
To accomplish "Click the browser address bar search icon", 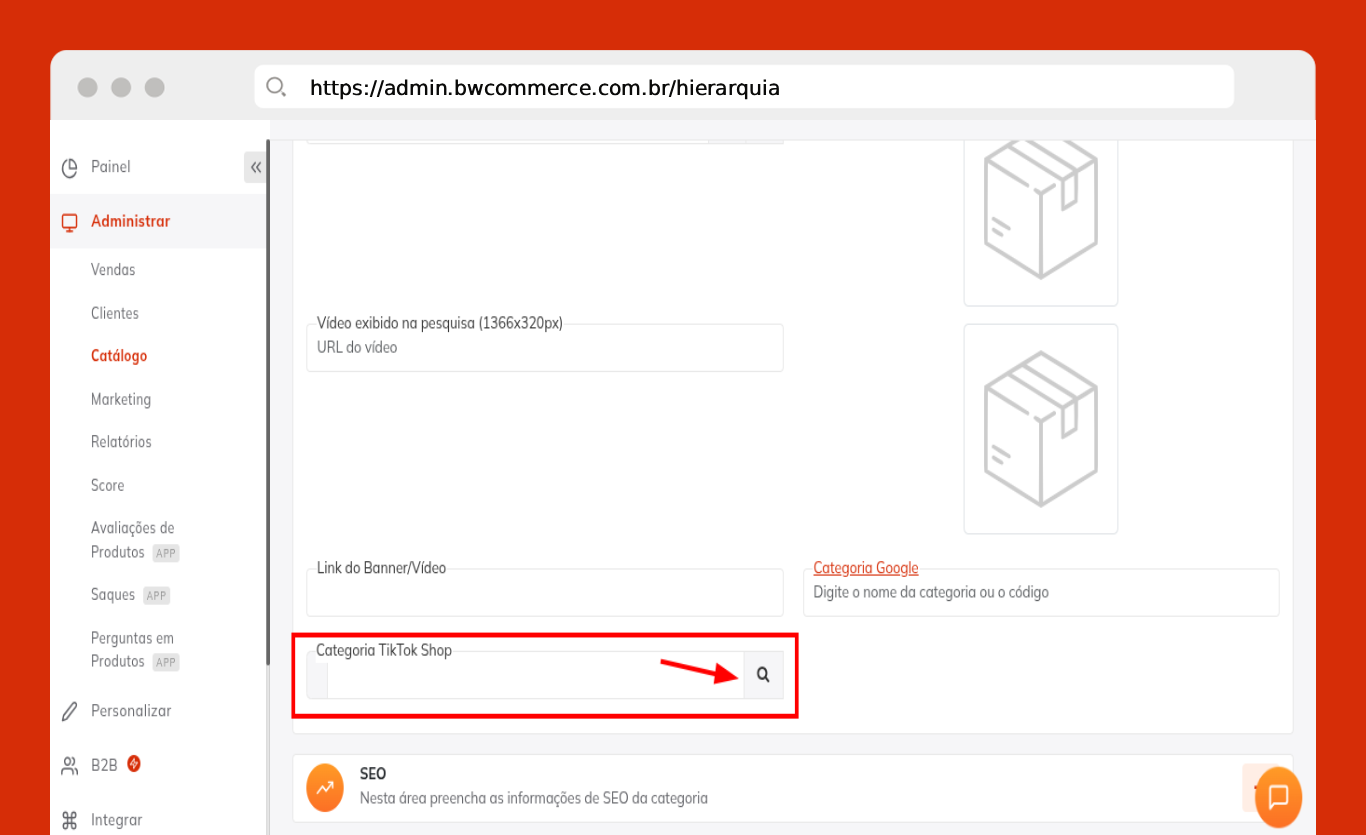I will click(x=276, y=87).
